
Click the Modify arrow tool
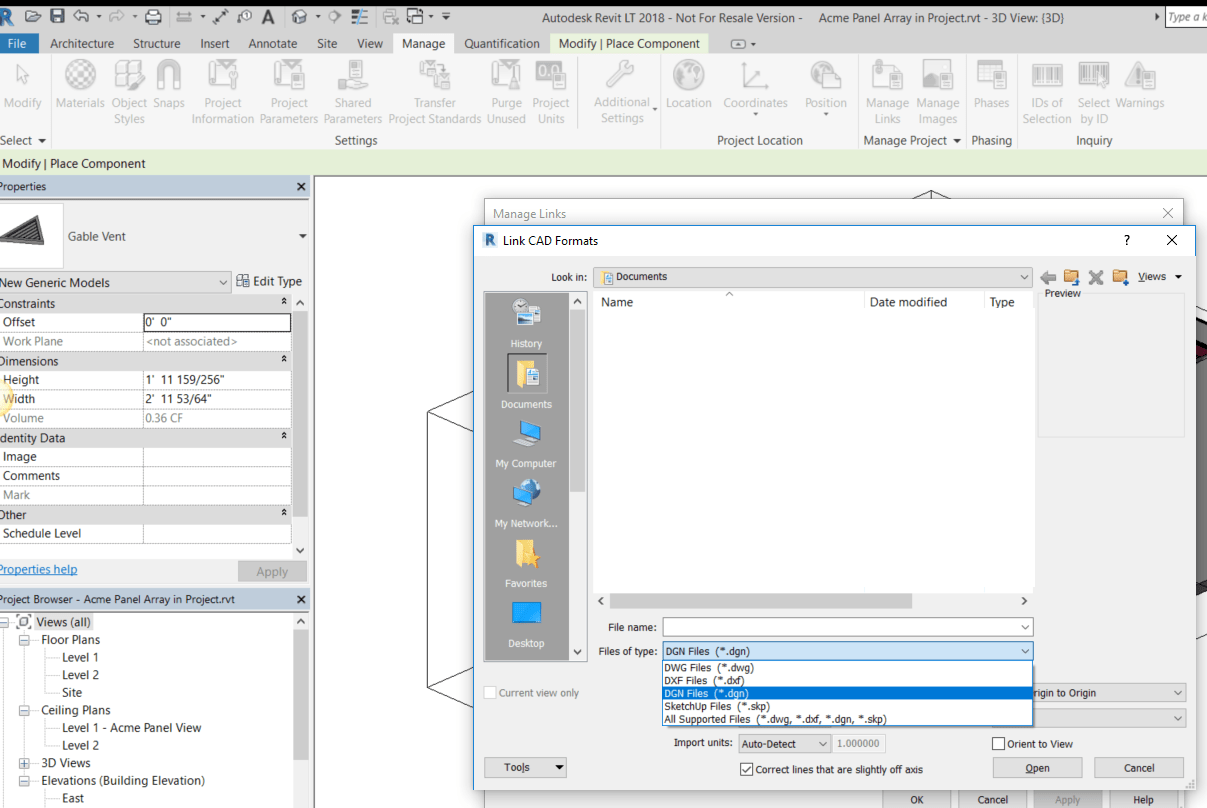click(x=22, y=85)
